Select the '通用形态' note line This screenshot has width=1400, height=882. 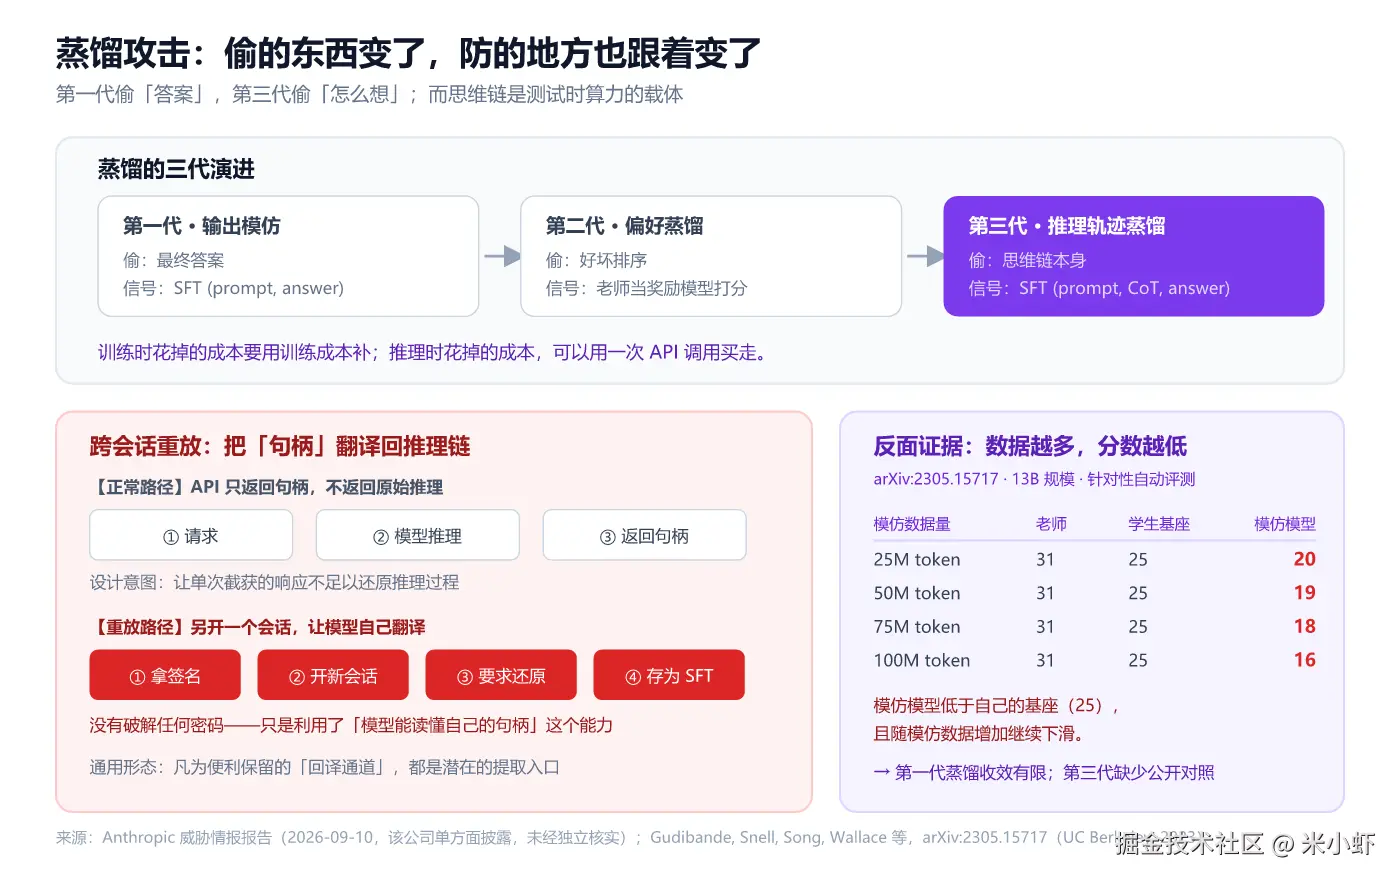click(324, 767)
